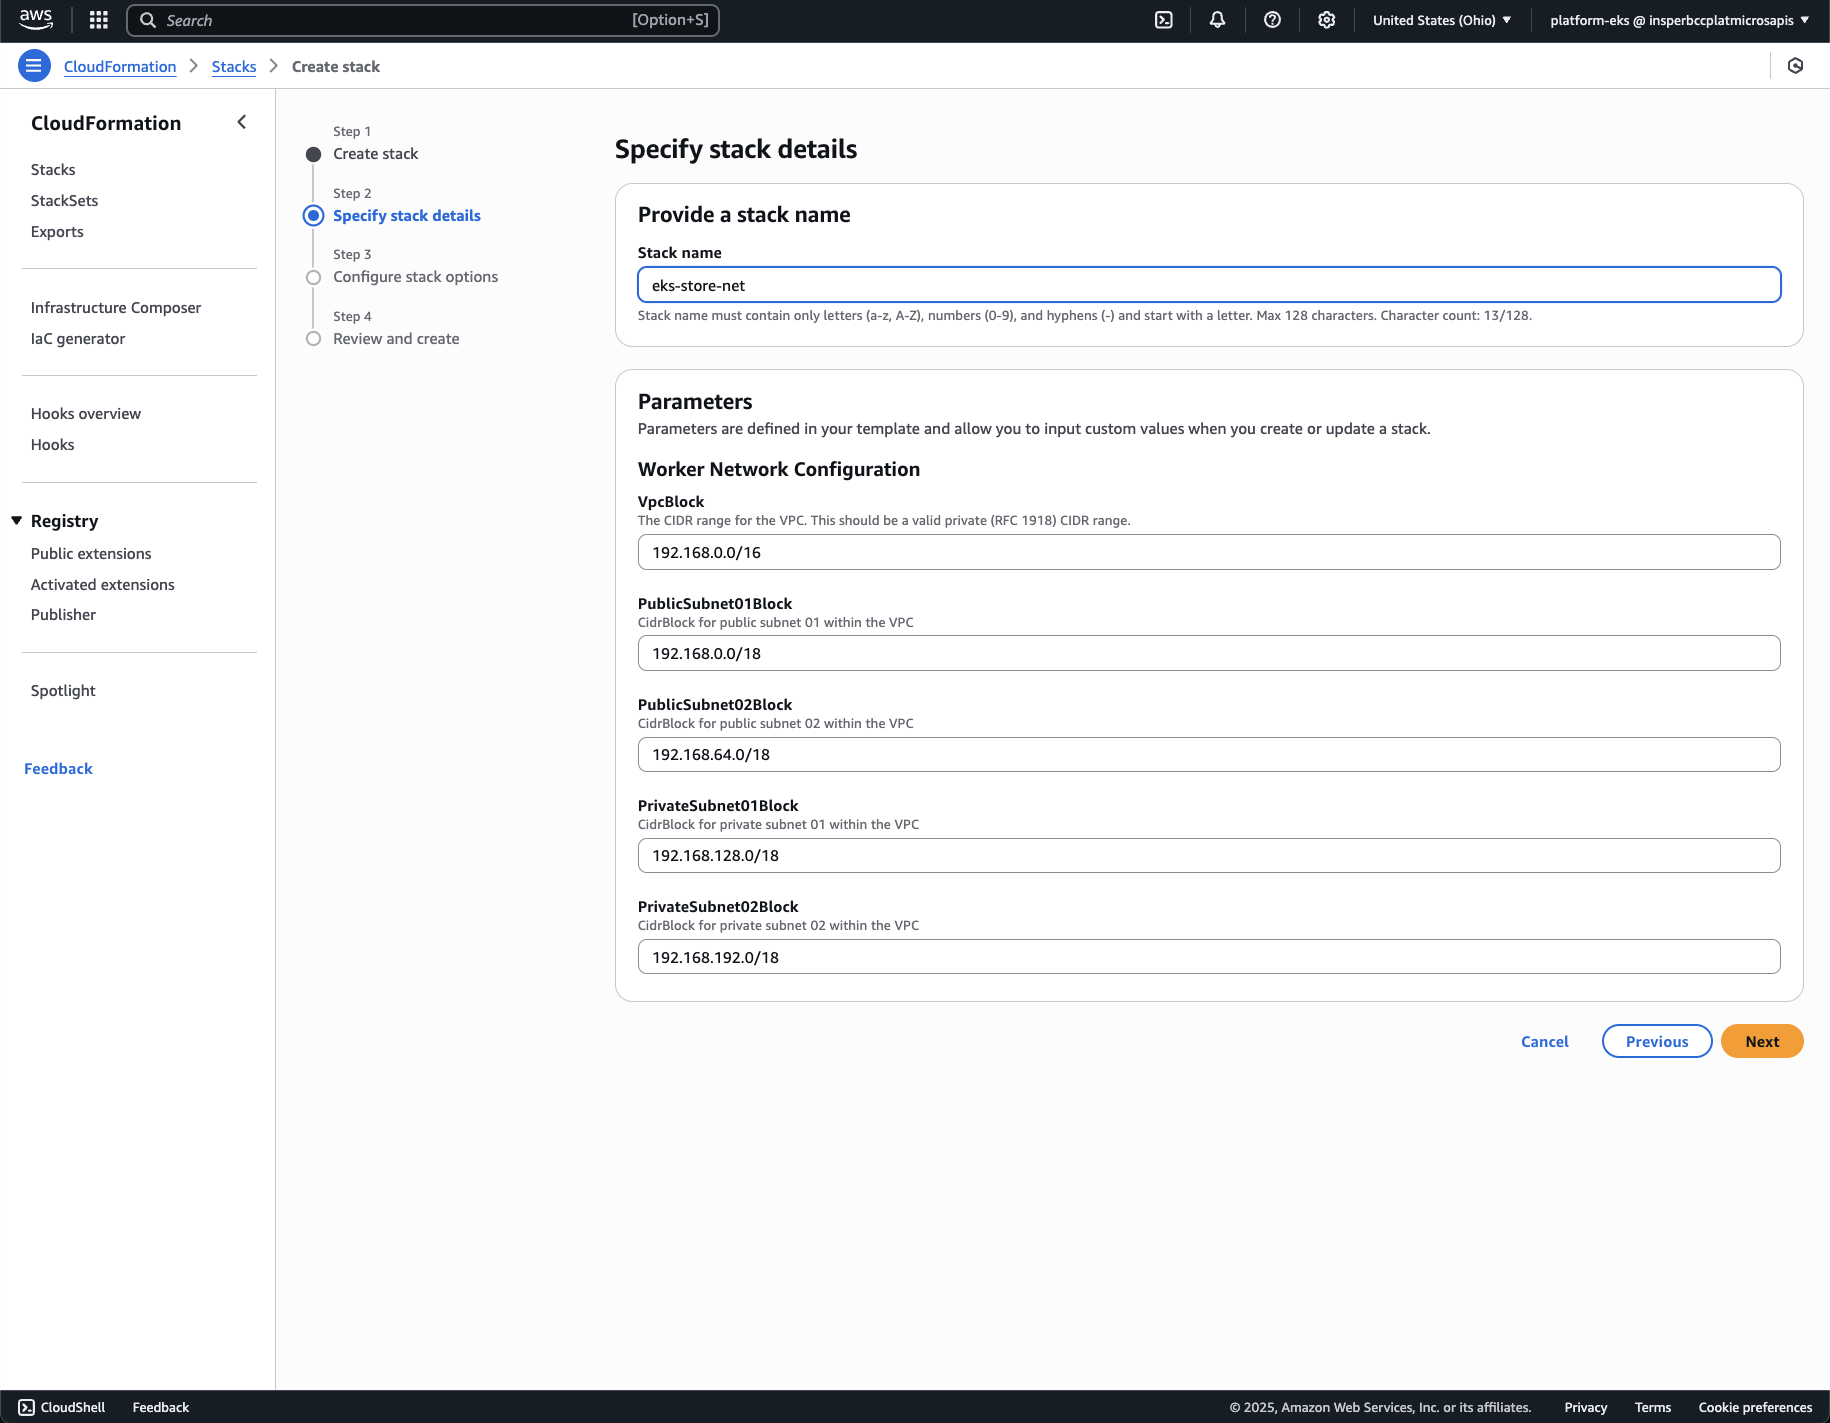
Task: Open the United States (Ohio) region dropdown
Action: click(x=1441, y=20)
